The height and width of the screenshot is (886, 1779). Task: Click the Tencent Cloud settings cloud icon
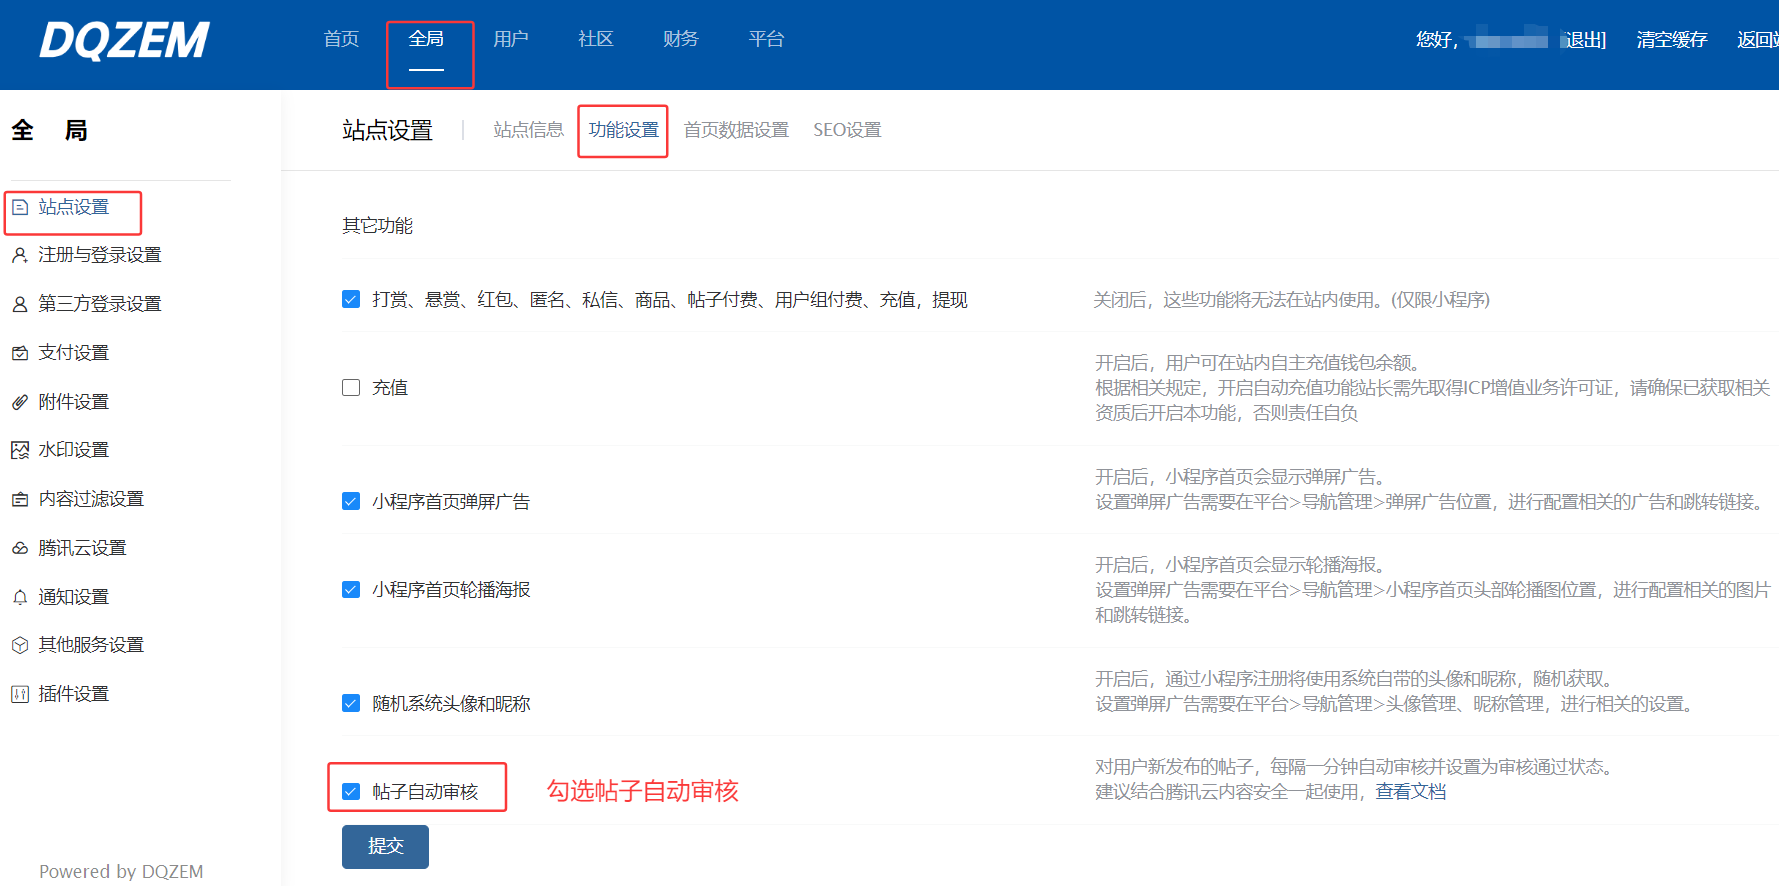coord(20,548)
